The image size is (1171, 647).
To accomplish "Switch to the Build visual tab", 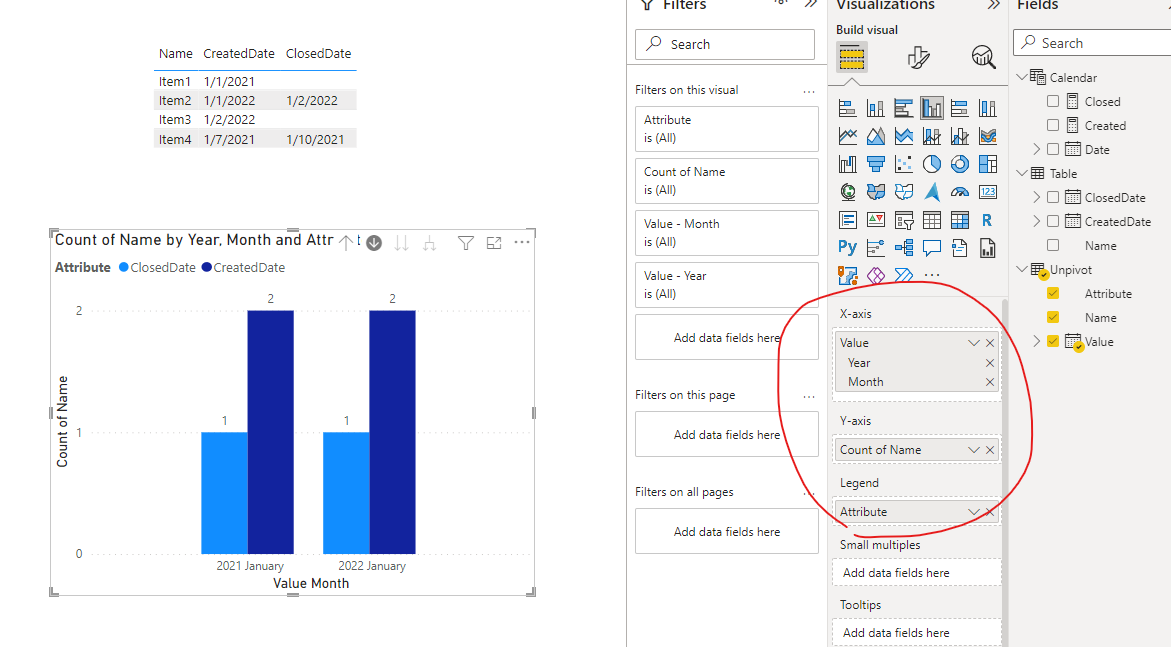I will (851, 57).
